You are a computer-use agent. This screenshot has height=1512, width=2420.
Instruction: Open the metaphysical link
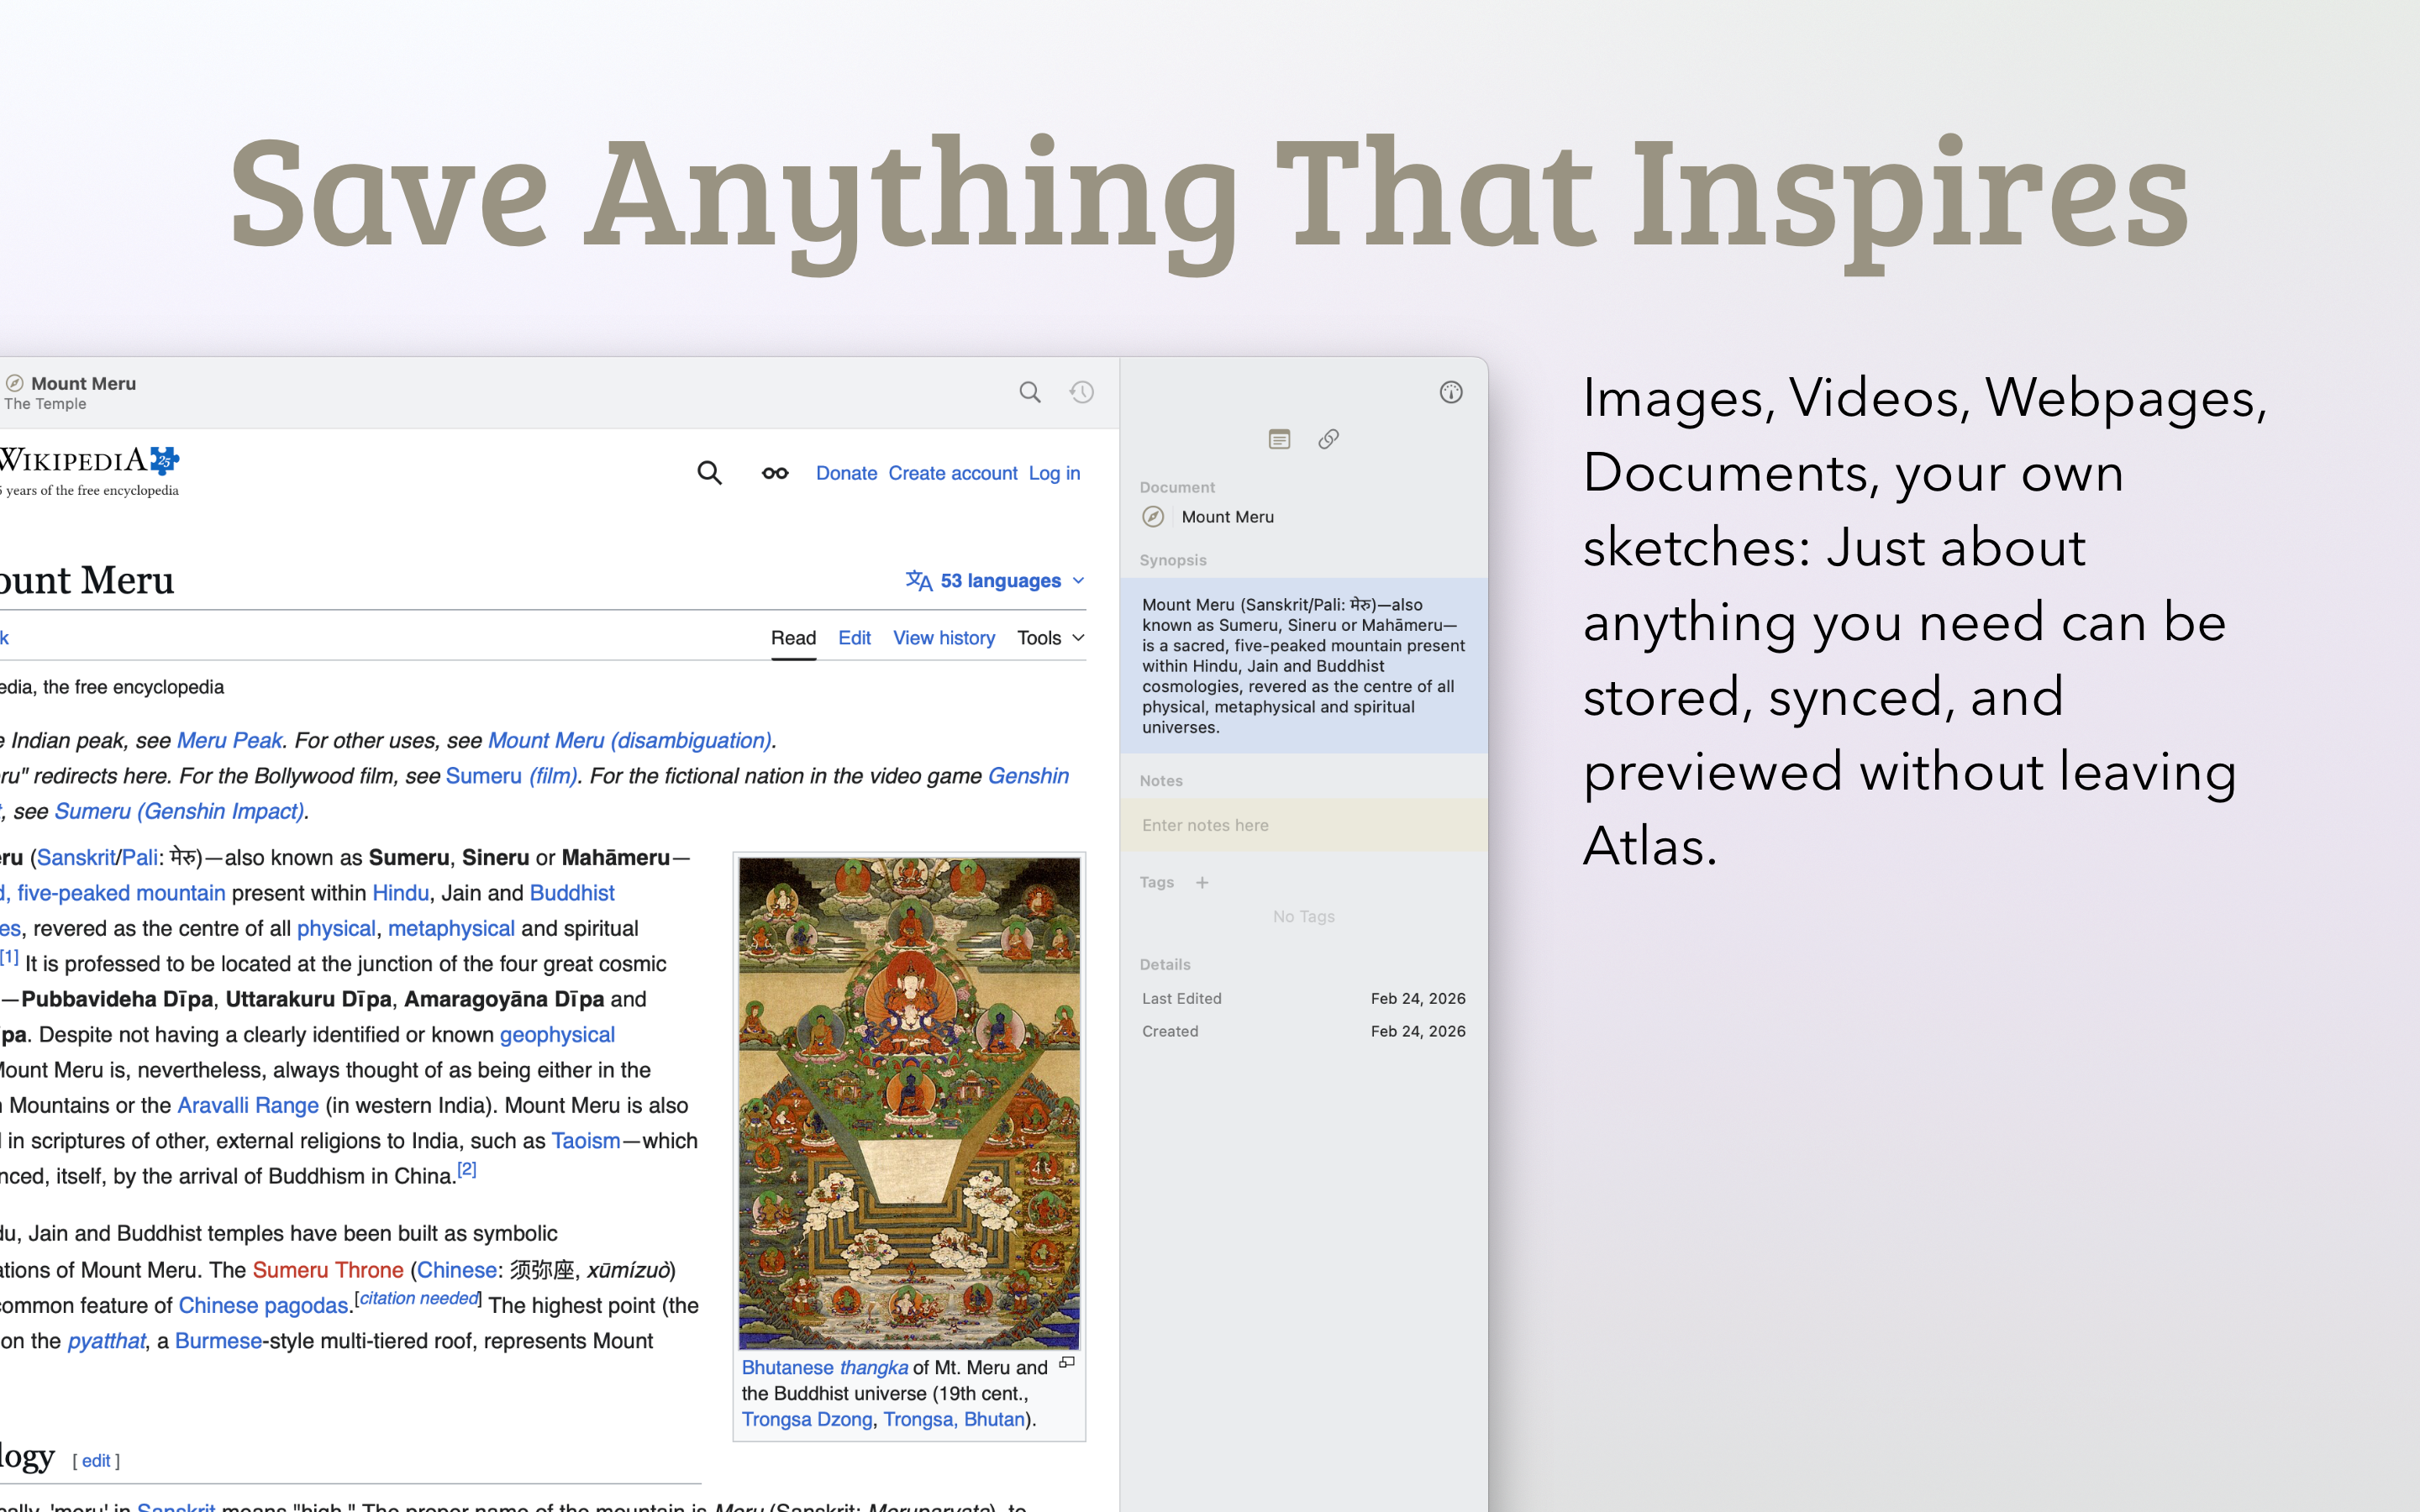(451, 929)
